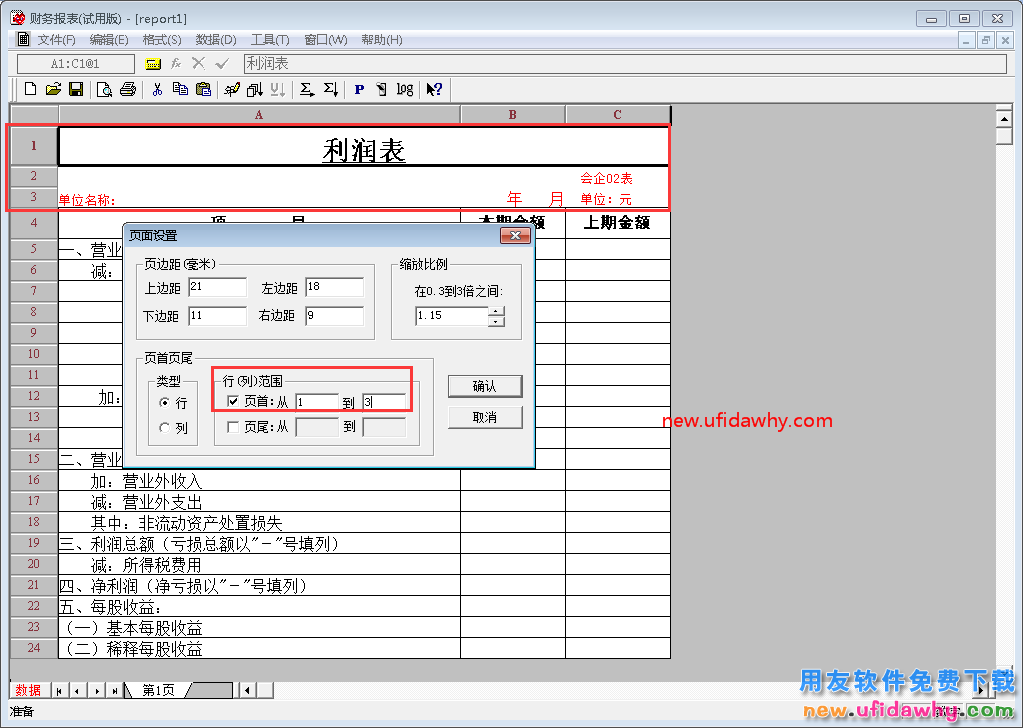
Task: Select the 列 radio button
Action: pyautogui.click(x=165, y=427)
